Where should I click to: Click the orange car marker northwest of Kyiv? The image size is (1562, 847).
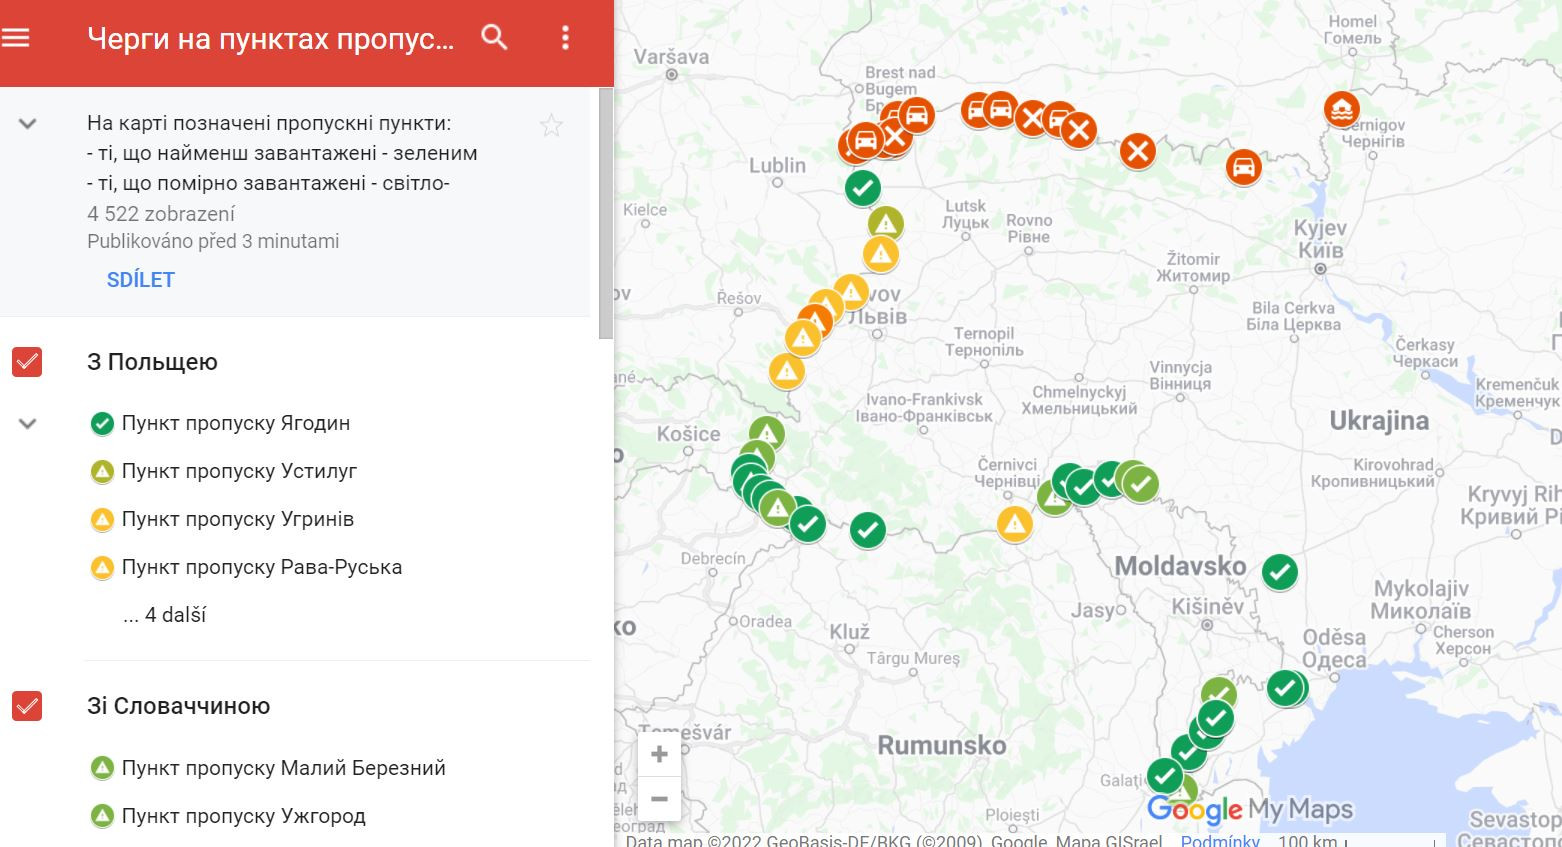point(1243,166)
